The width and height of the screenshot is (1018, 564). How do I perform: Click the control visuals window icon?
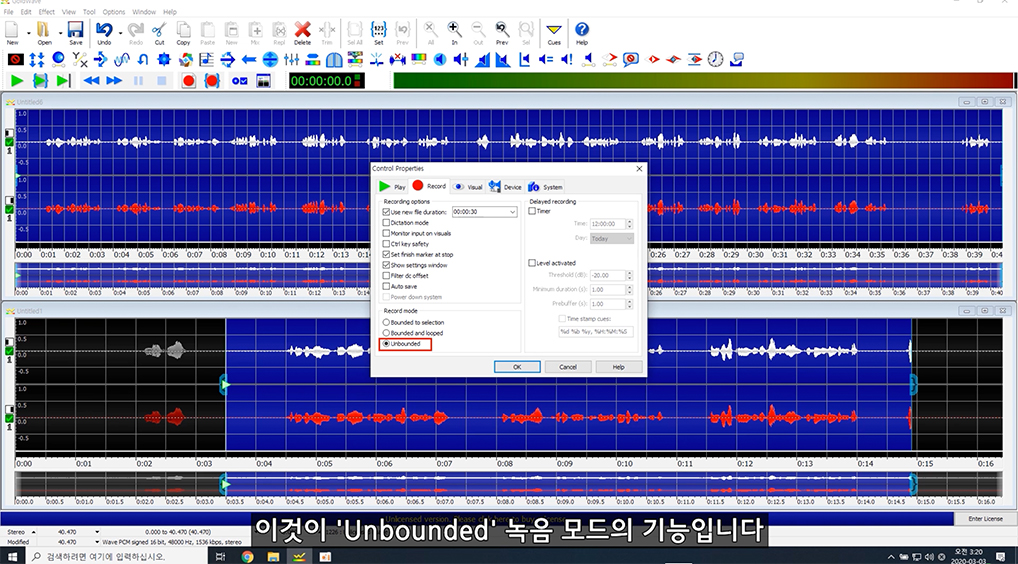tap(263, 81)
